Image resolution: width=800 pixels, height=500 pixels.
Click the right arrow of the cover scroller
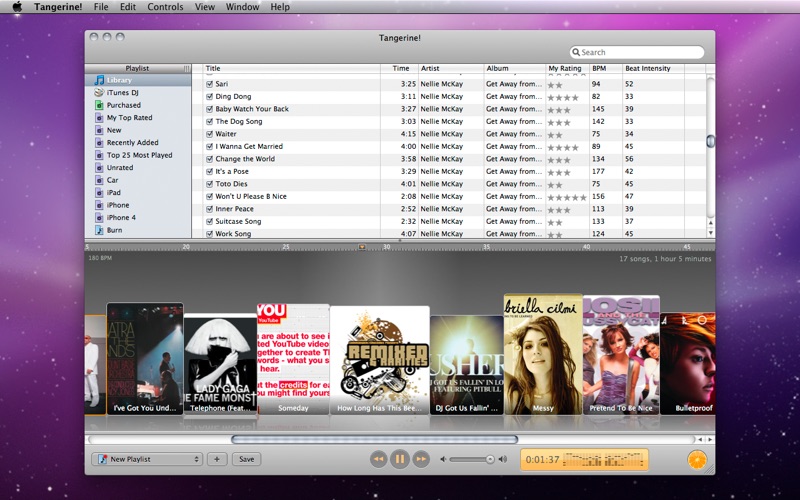[x=710, y=439]
